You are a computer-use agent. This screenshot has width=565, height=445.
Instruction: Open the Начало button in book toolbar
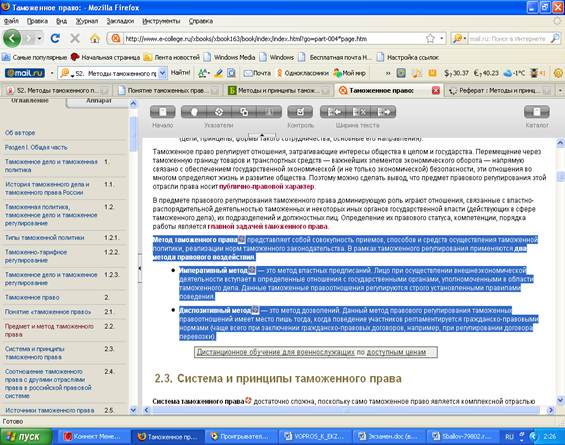[x=163, y=112]
